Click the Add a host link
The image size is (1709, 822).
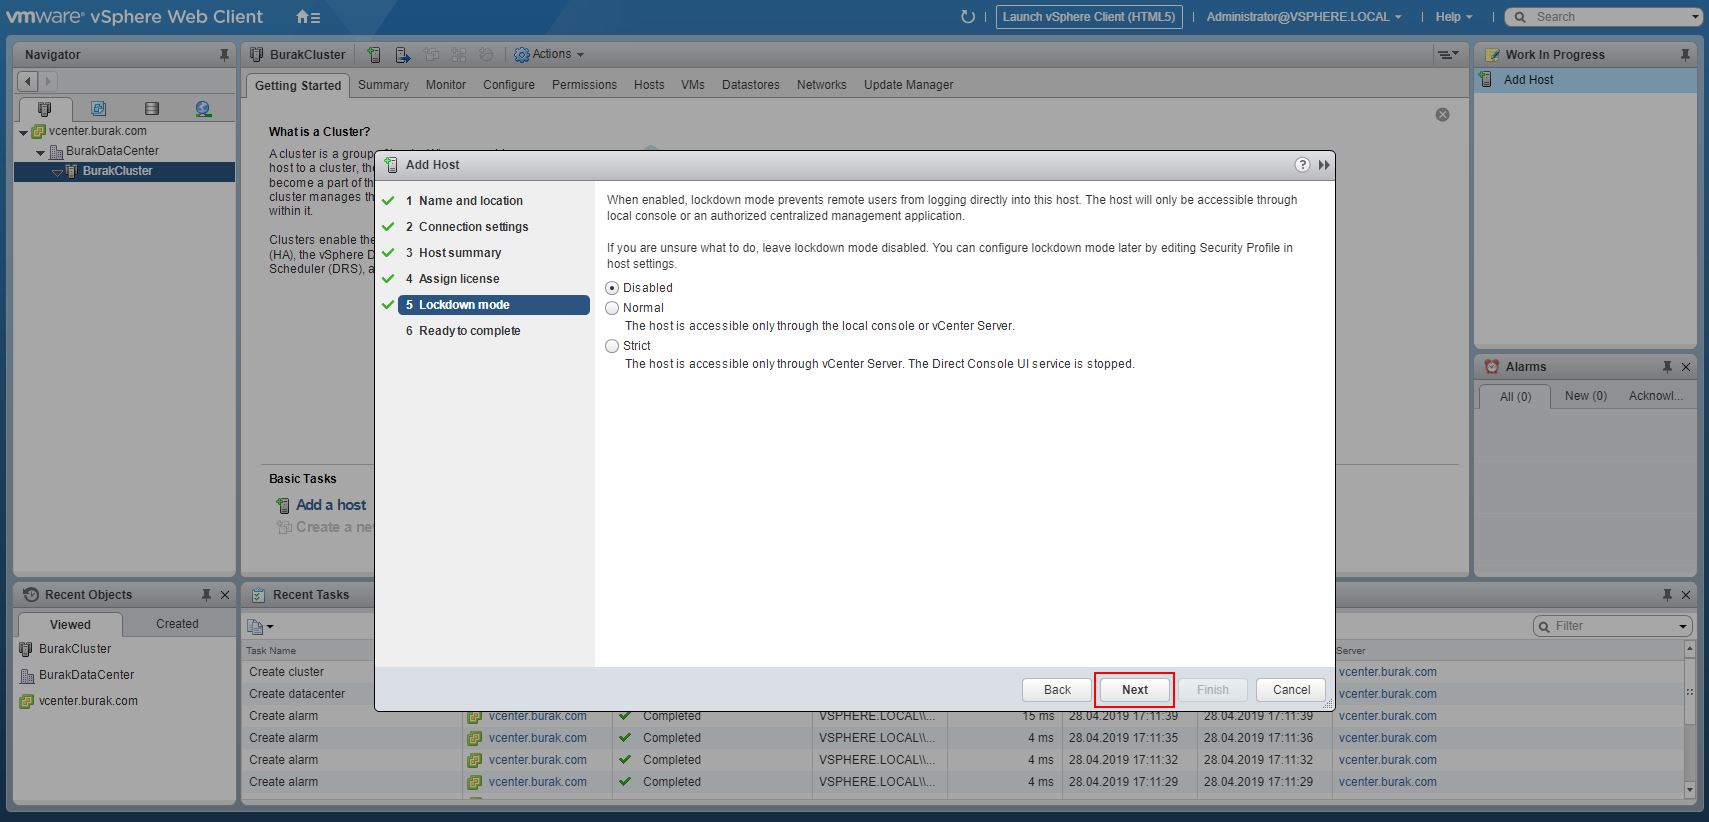(x=331, y=505)
